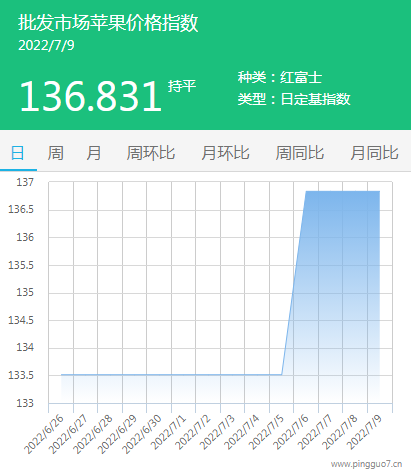Switch to 周环比 tab
The image size is (411, 474).
(x=151, y=153)
